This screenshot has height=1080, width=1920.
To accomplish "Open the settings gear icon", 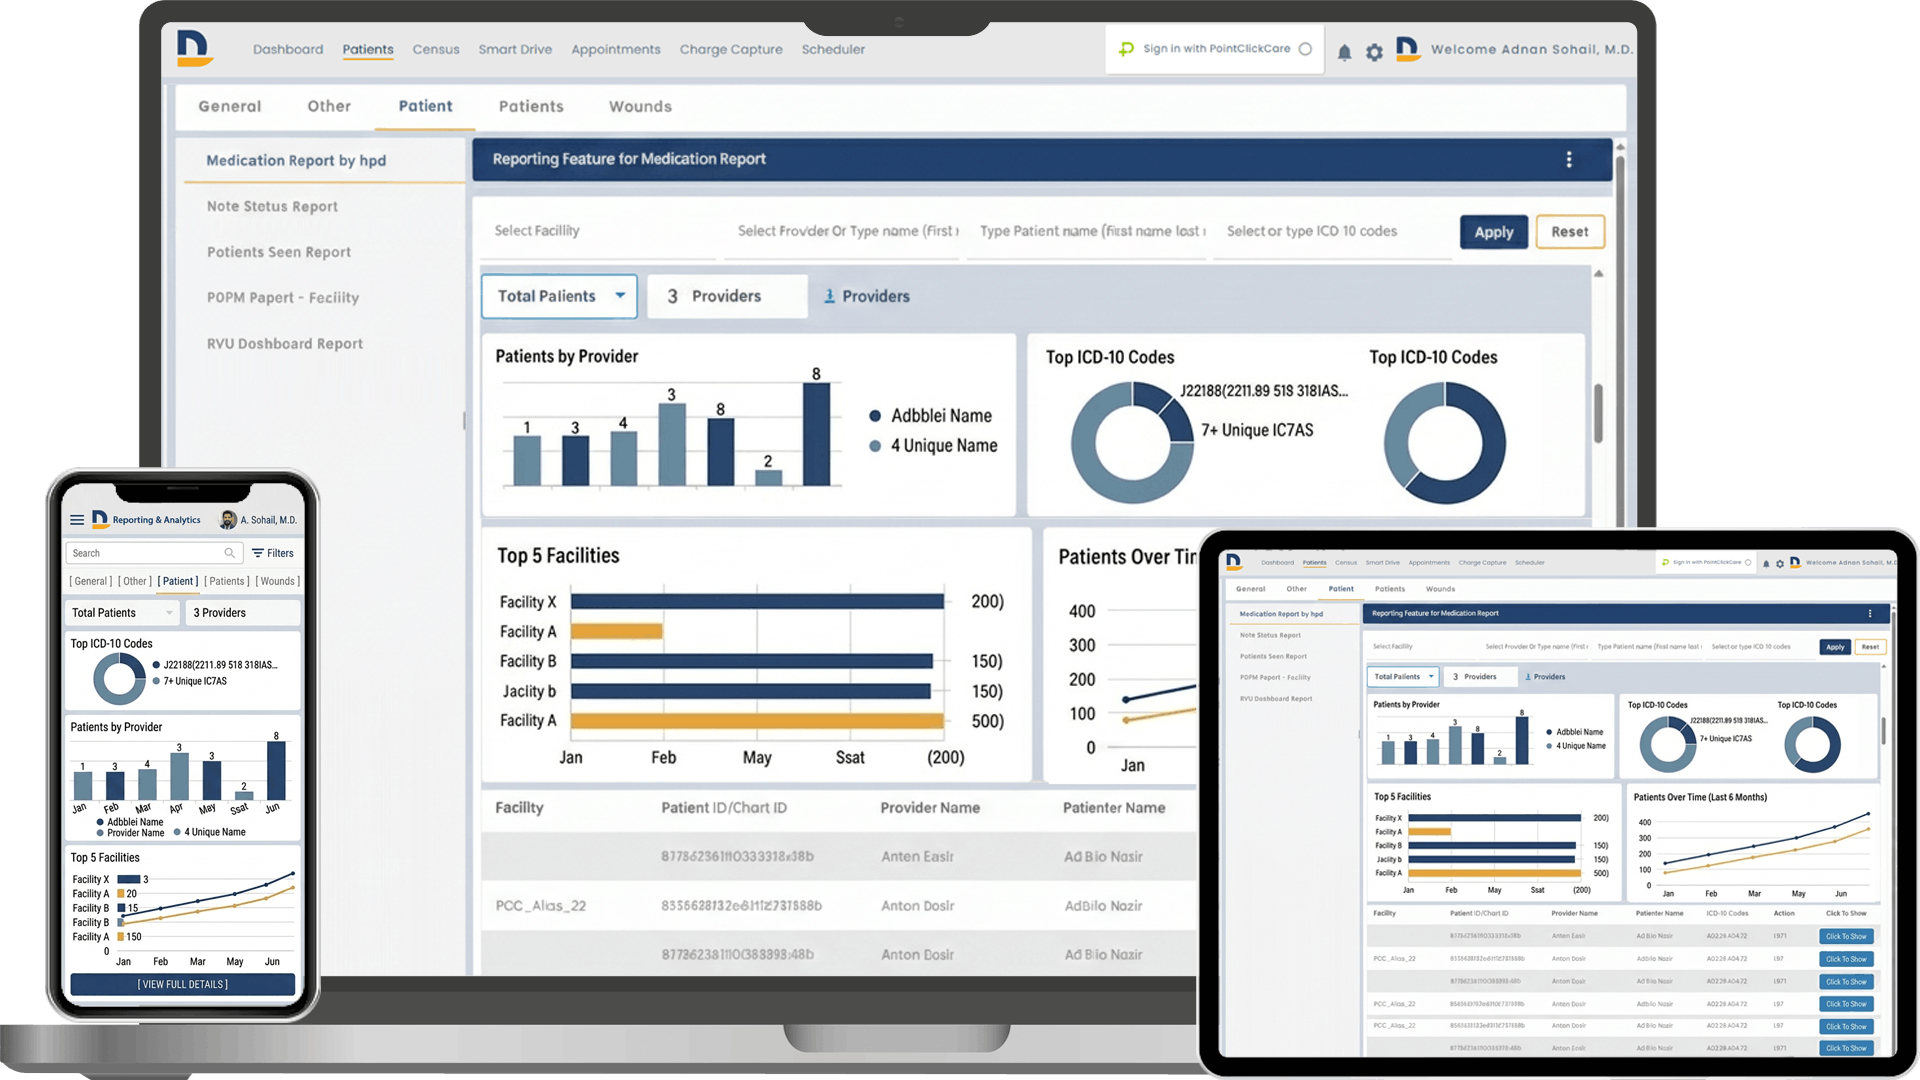I will 1374,52.
